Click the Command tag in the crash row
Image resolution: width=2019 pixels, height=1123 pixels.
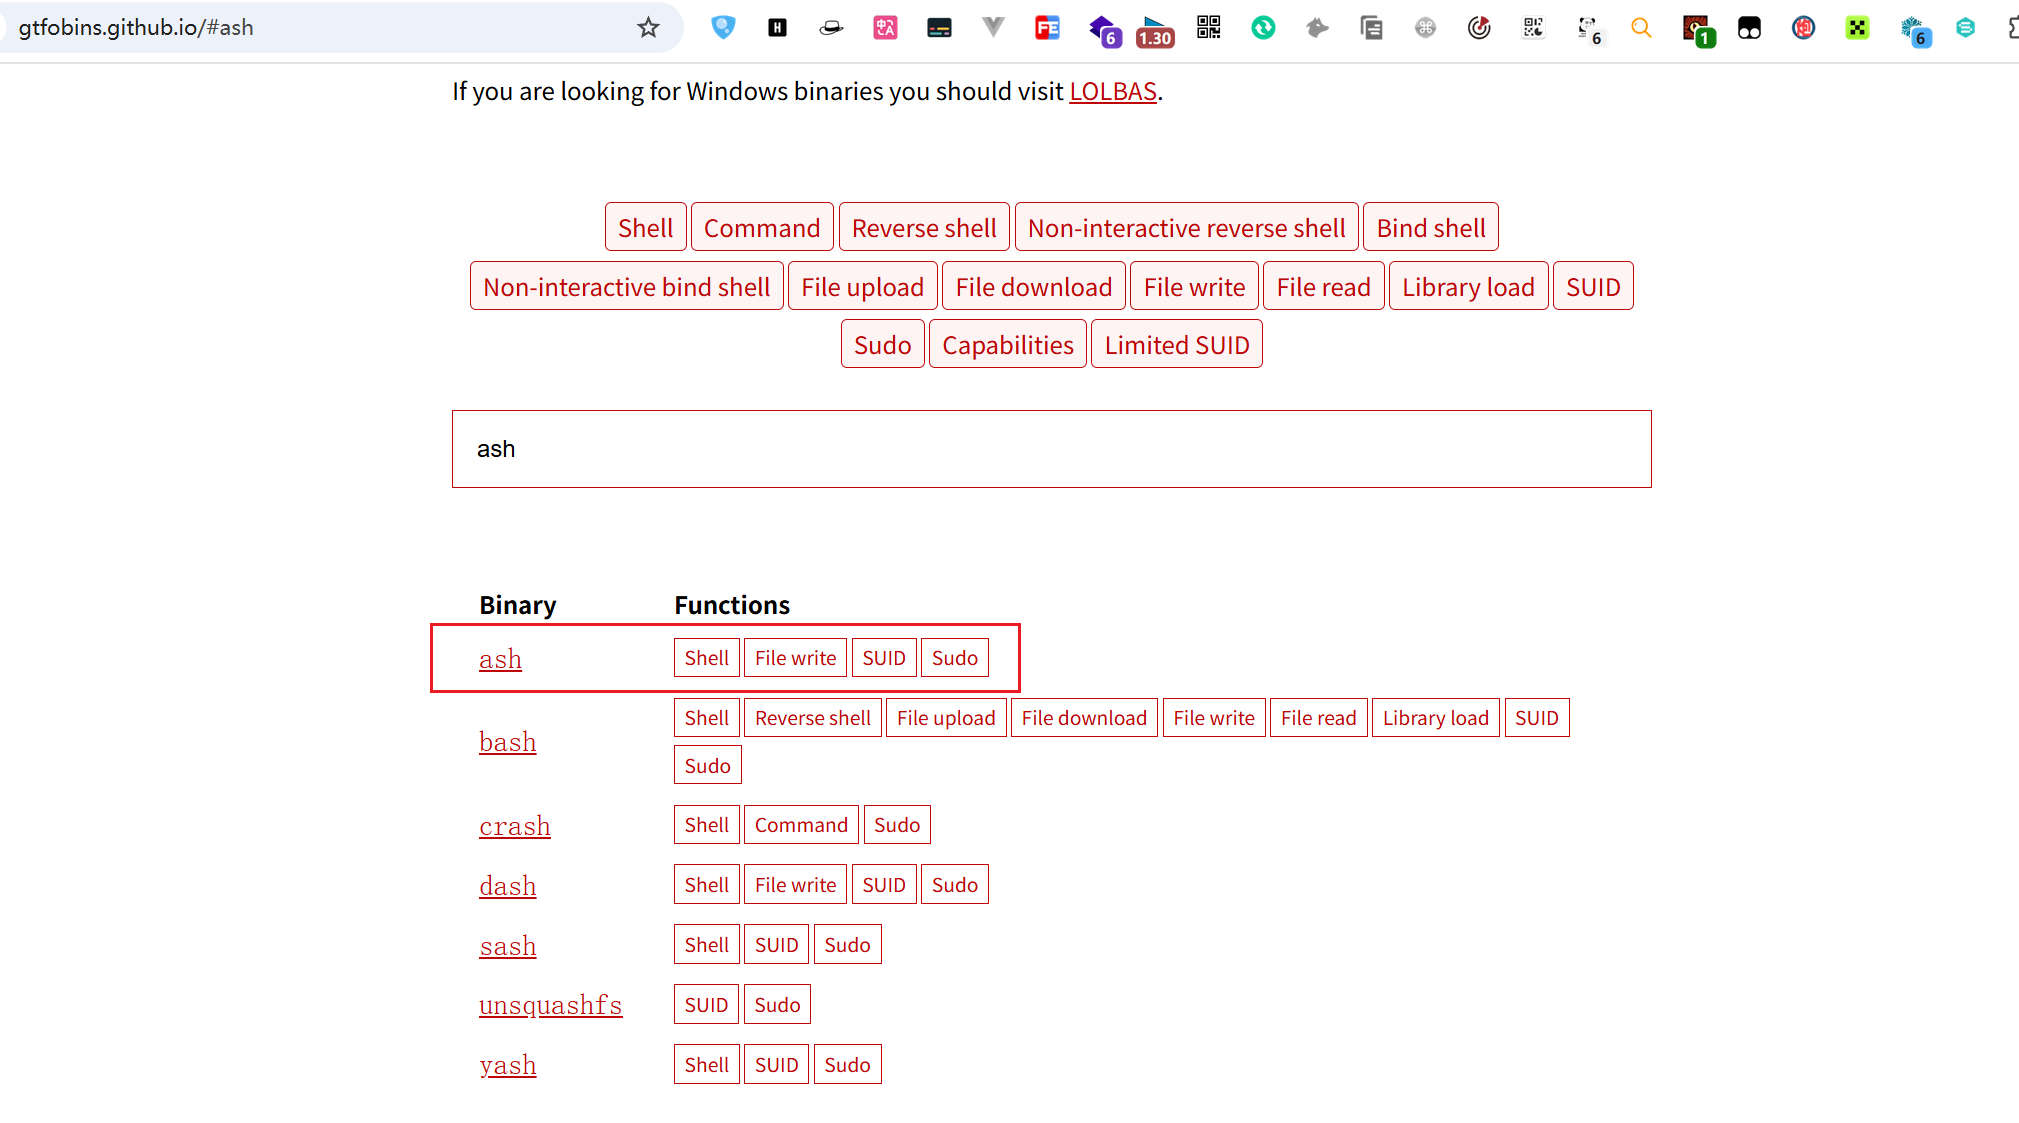click(800, 825)
